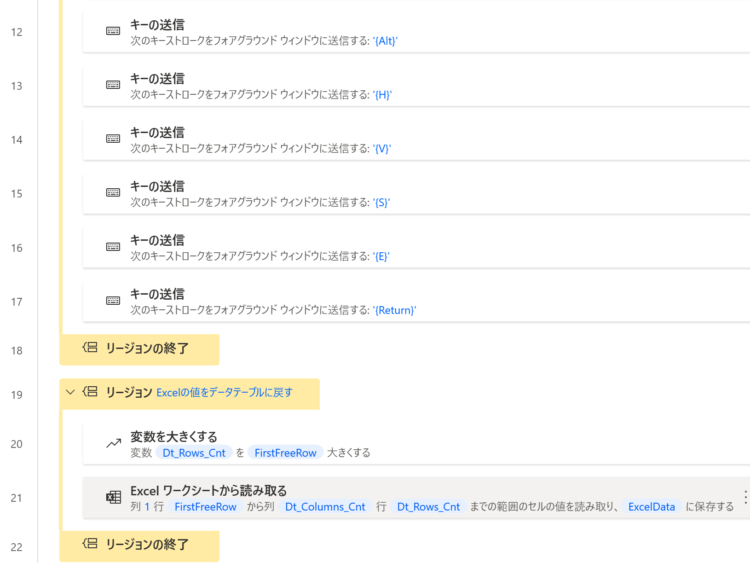Click the Excel worksheet icon on line 21
This screenshot has height=563, width=750.
[113, 497]
